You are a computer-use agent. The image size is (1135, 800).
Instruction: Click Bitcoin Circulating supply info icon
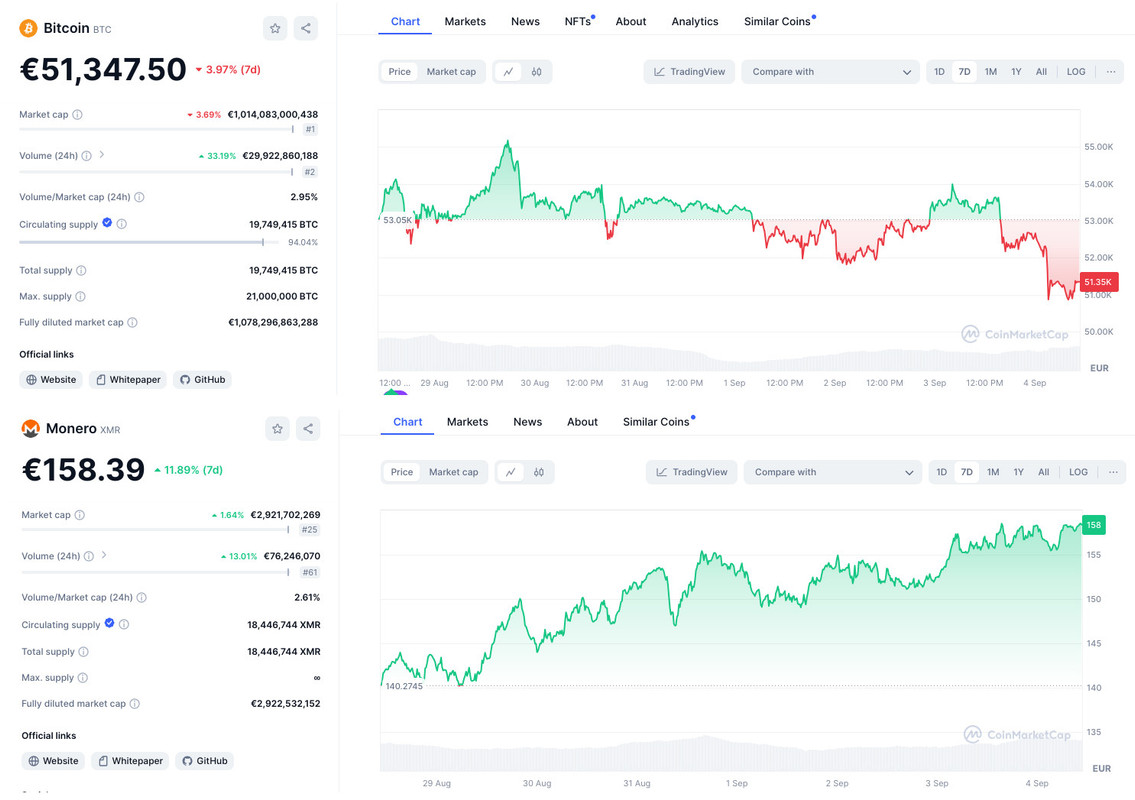tap(122, 224)
